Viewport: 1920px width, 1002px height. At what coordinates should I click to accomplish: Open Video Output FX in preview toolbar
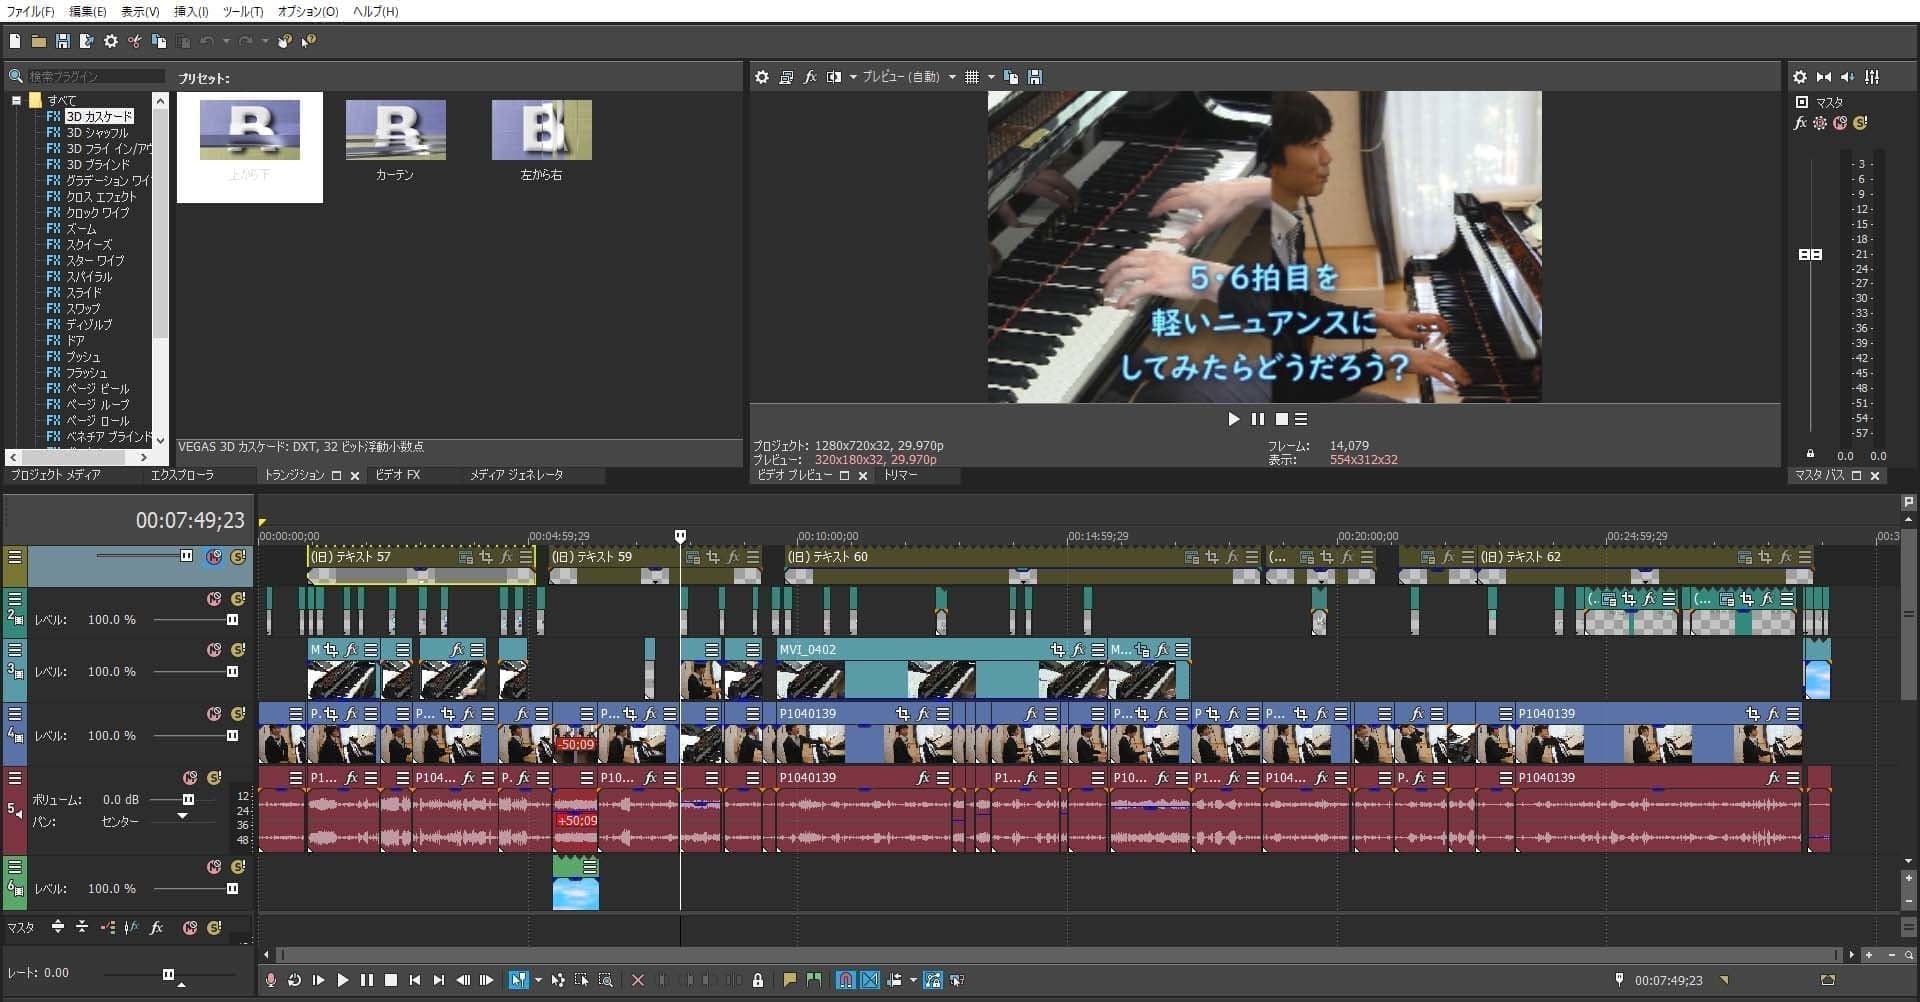click(810, 77)
